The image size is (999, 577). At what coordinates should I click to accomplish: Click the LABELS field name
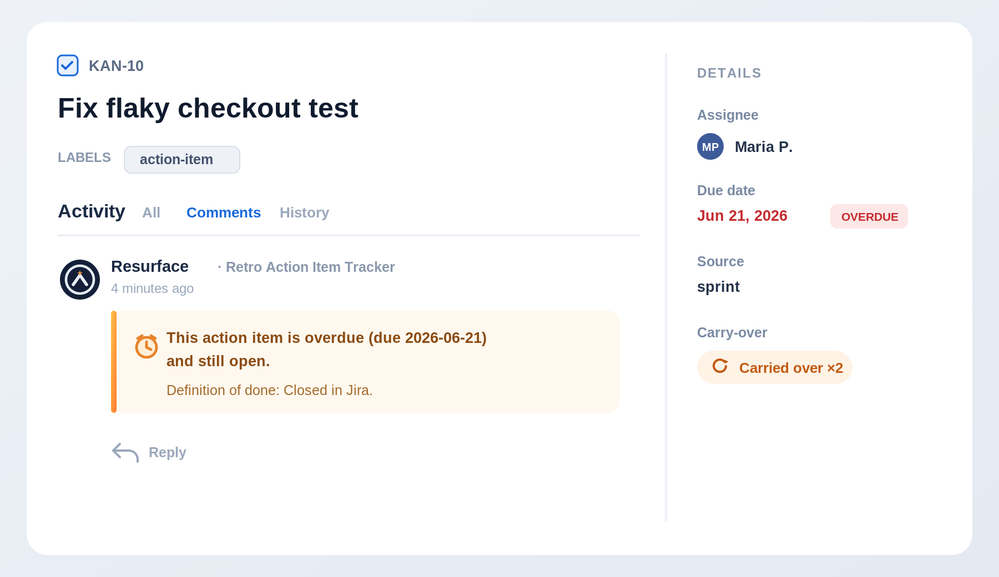point(84,157)
